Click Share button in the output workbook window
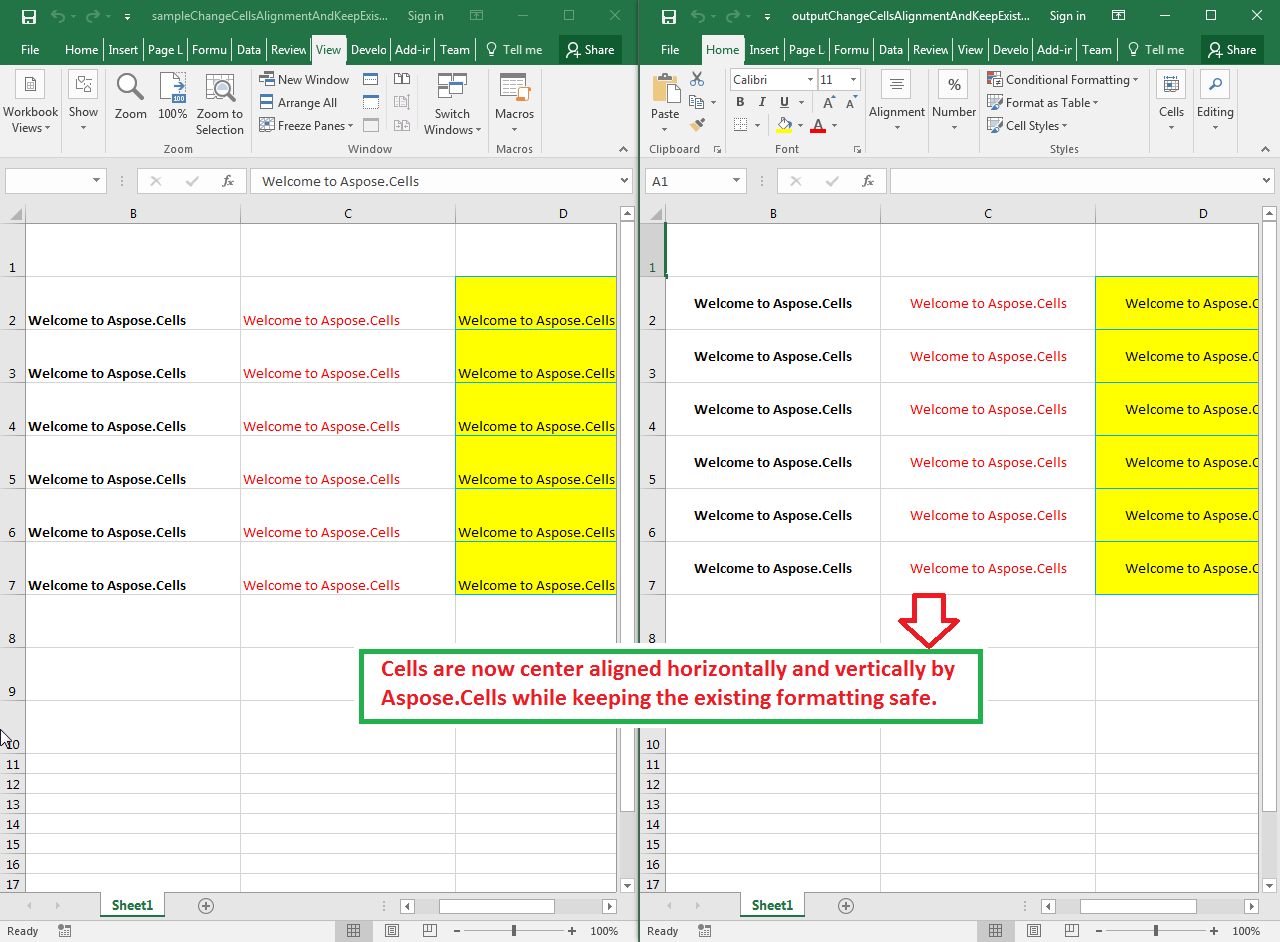This screenshot has height=942, width=1280. coord(1231,50)
